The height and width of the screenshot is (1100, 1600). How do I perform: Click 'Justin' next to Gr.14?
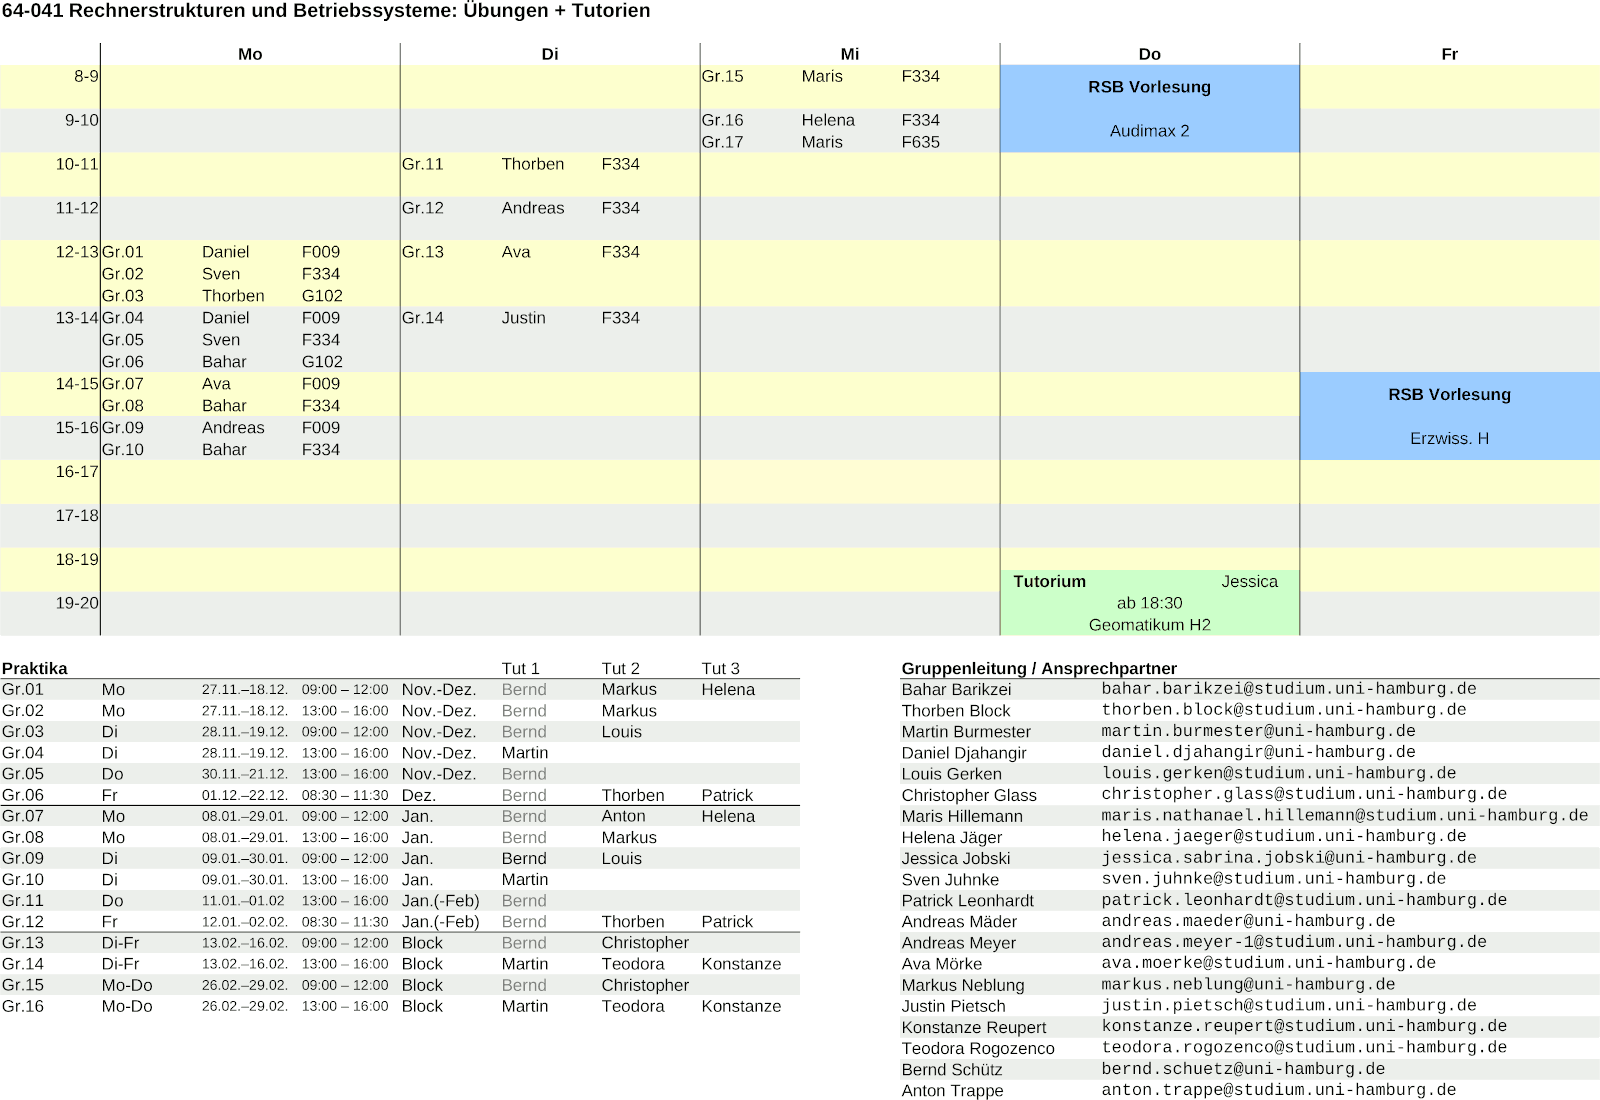point(524,318)
